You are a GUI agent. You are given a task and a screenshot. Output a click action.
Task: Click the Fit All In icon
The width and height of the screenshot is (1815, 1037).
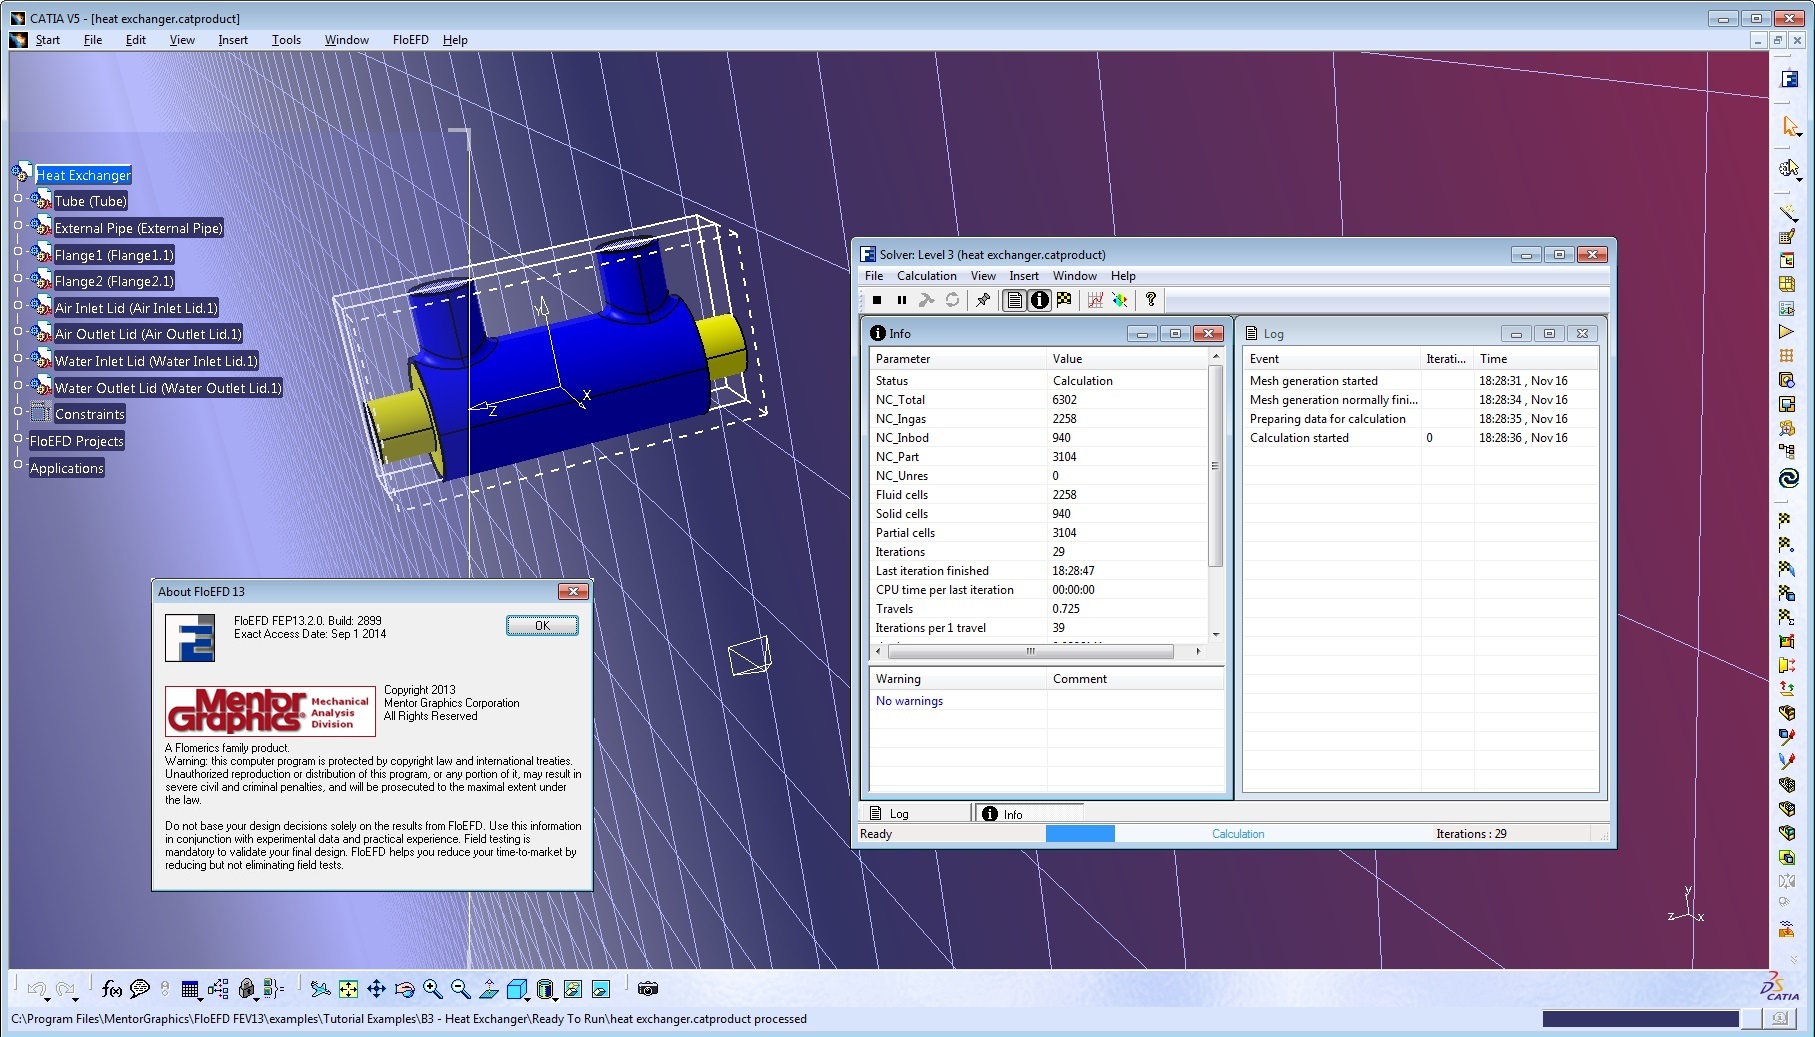348,989
